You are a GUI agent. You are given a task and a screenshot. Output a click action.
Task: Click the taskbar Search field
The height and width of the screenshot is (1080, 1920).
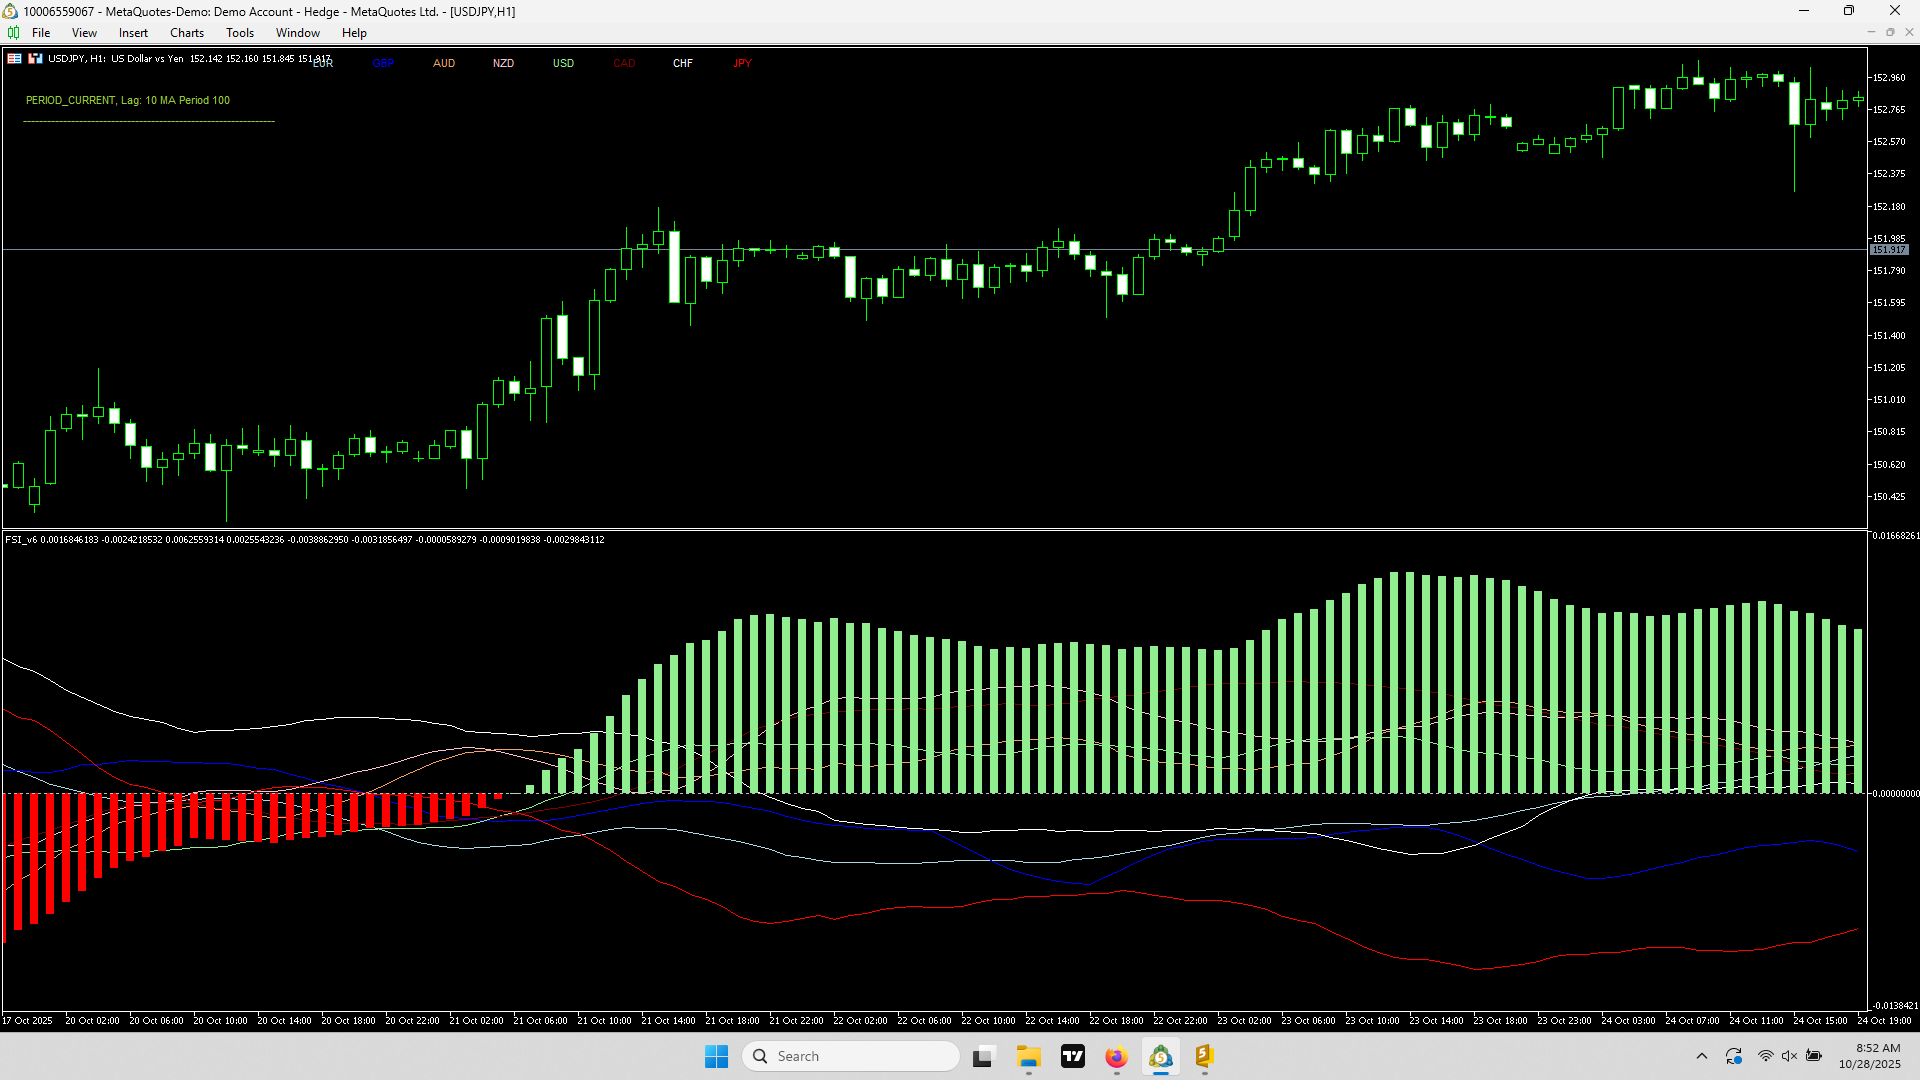[x=850, y=1056]
